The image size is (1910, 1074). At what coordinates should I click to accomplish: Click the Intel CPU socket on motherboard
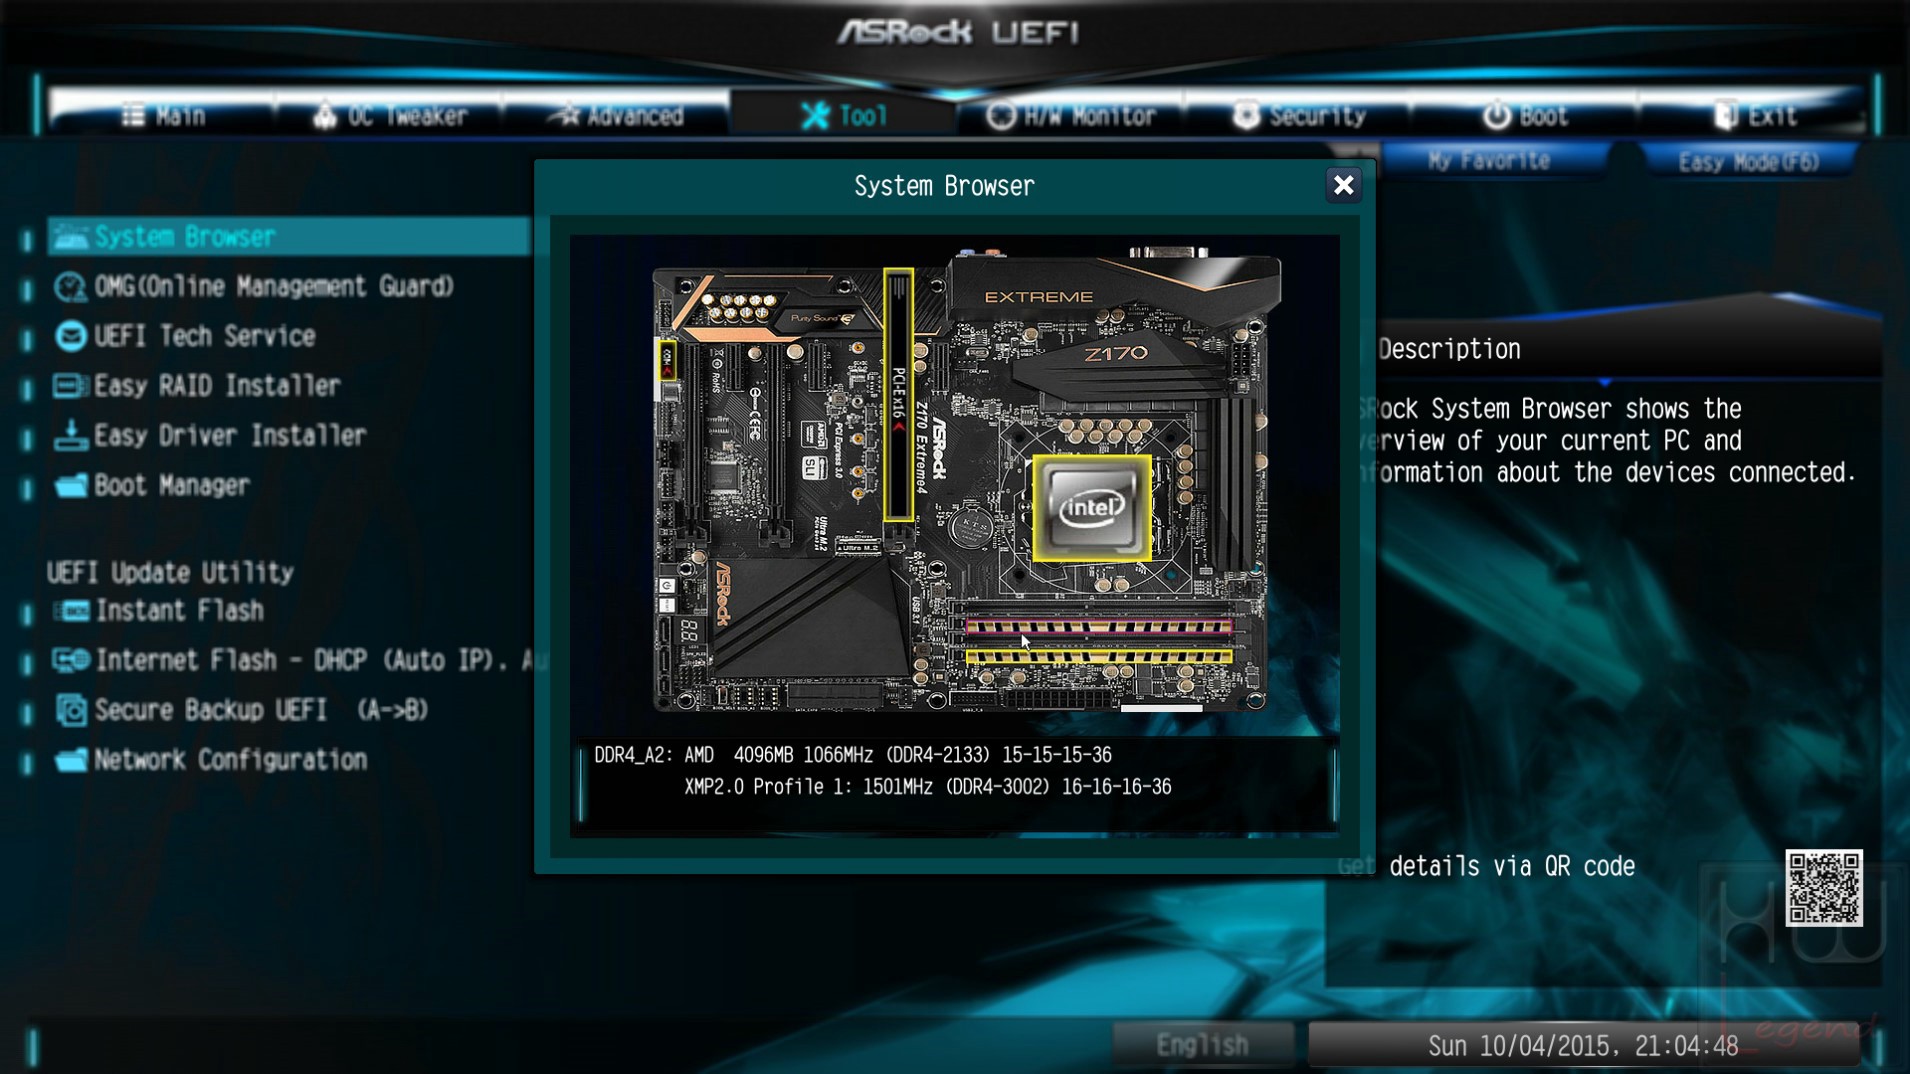coord(1091,508)
